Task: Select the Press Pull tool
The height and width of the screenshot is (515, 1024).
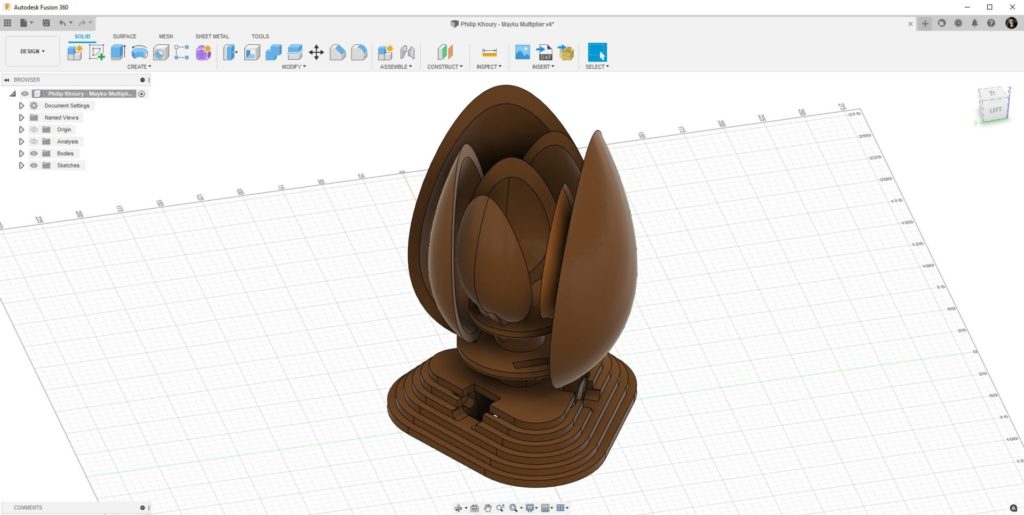Action: click(x=230, y=52)
